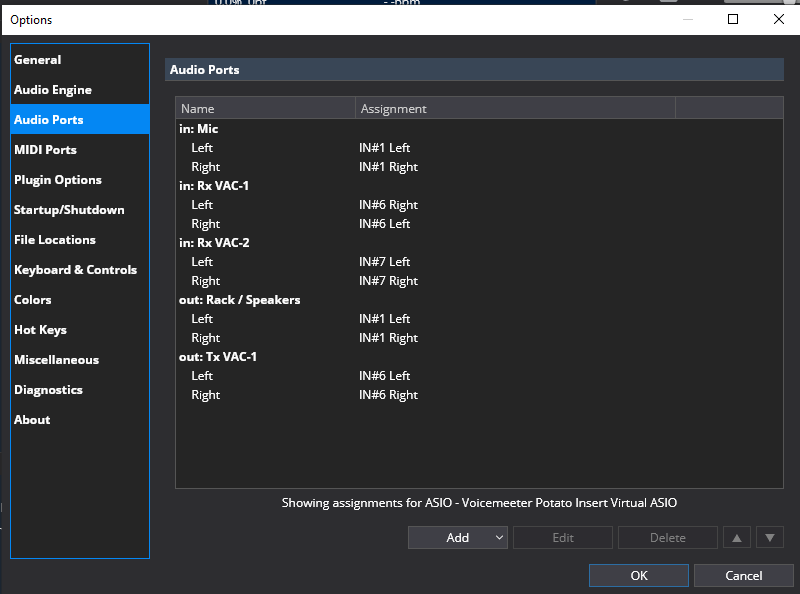This screenshot has height=594, width=800.
Task: Open Miscellaneous options
Action: click(x=80, y=360)
